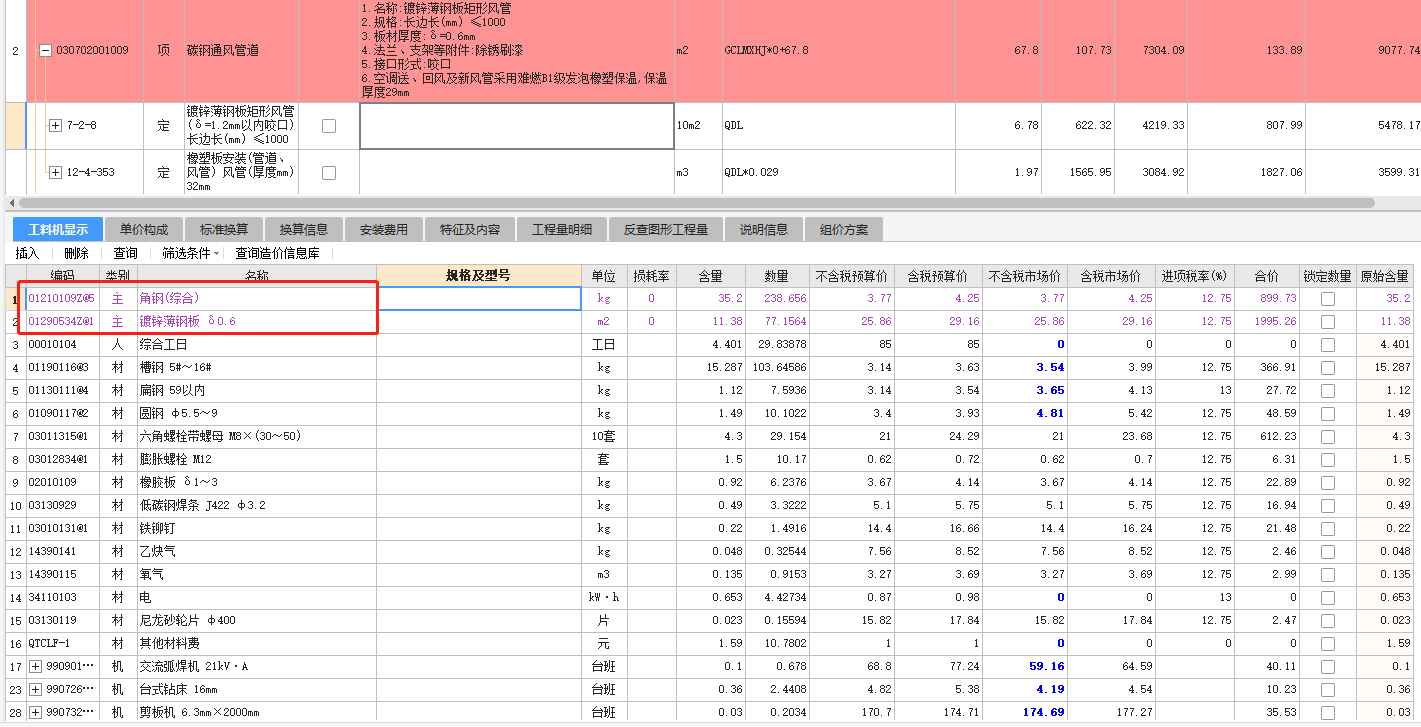1421x727 pixels.
Task: Open the 工程量明细 tab
Action: pyautogui.click(x=562, y=230)
